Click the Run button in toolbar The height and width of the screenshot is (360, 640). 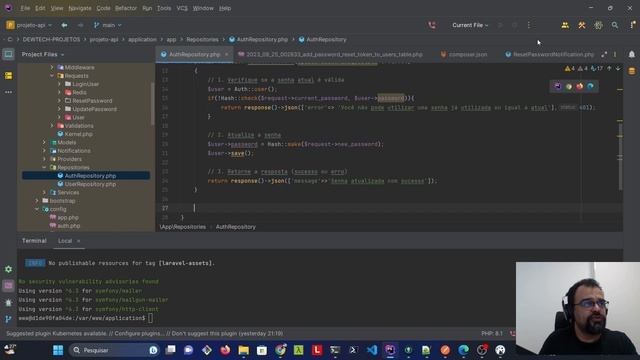click(x=500, y=25)
